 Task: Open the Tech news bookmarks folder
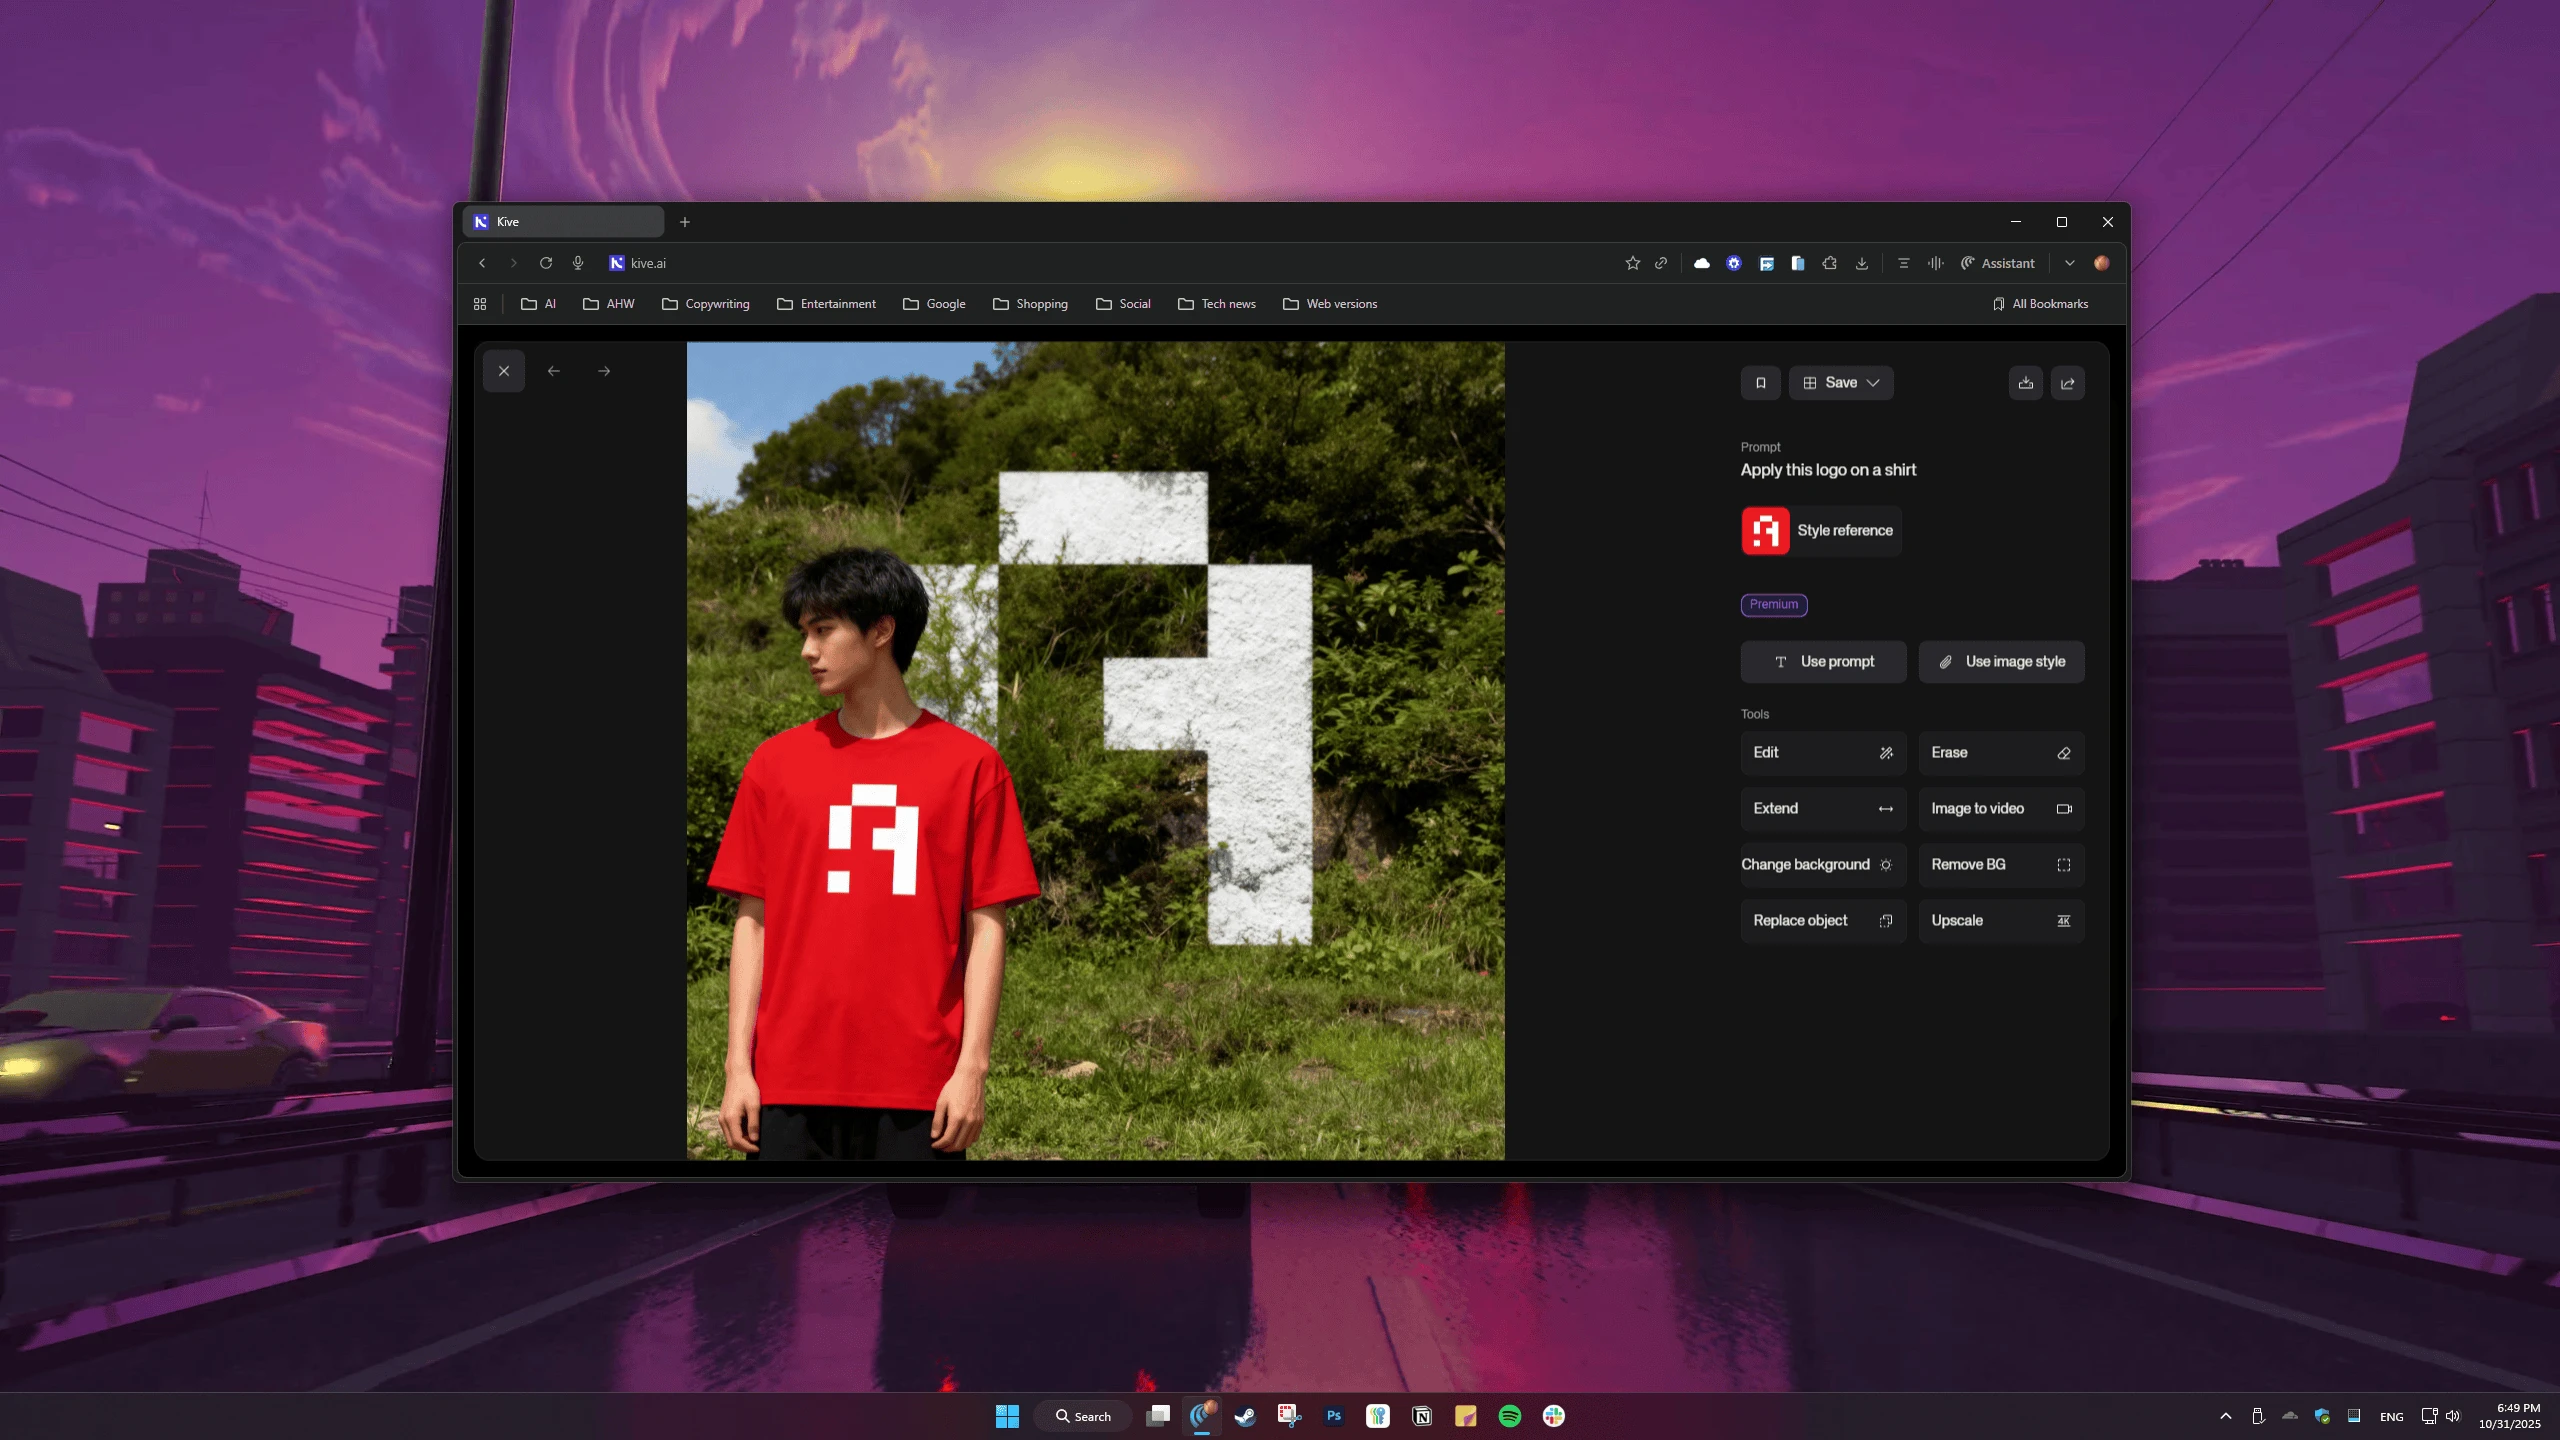point(1217,304)
